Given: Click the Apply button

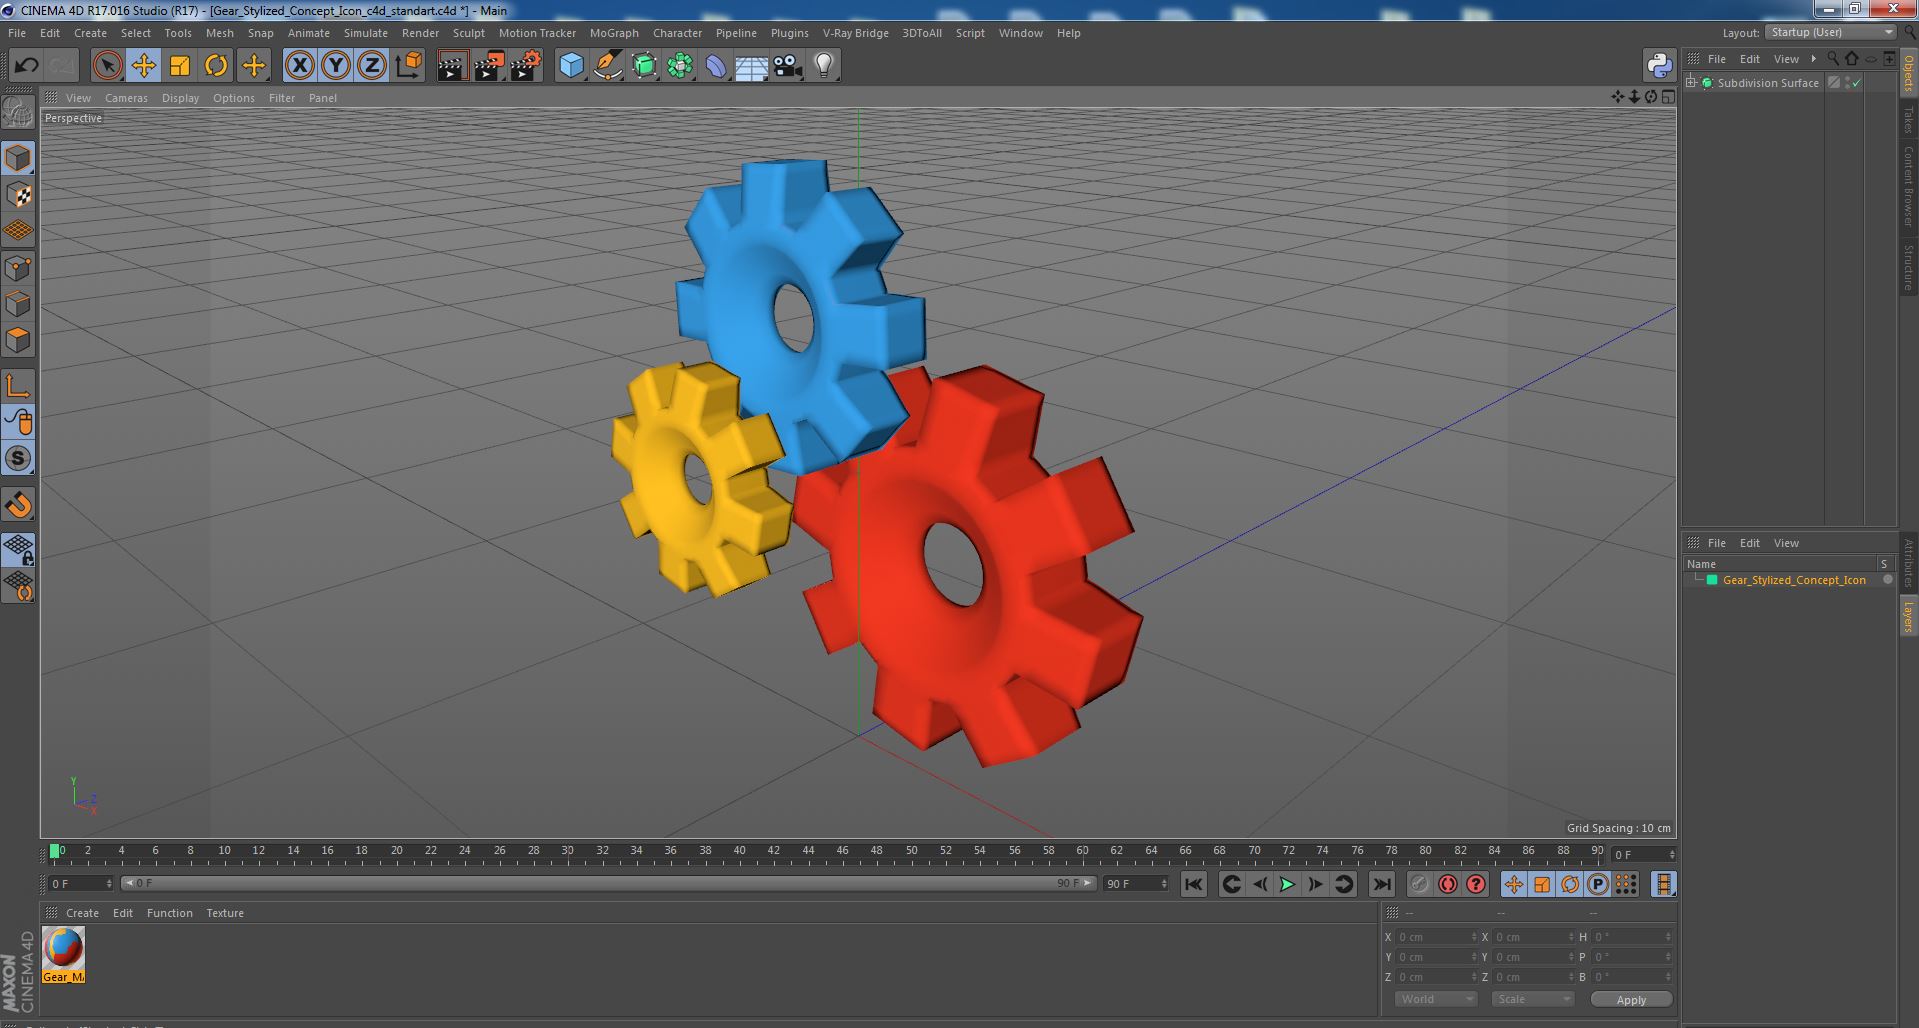Looking at the screenshot, I should (1631, 999).
